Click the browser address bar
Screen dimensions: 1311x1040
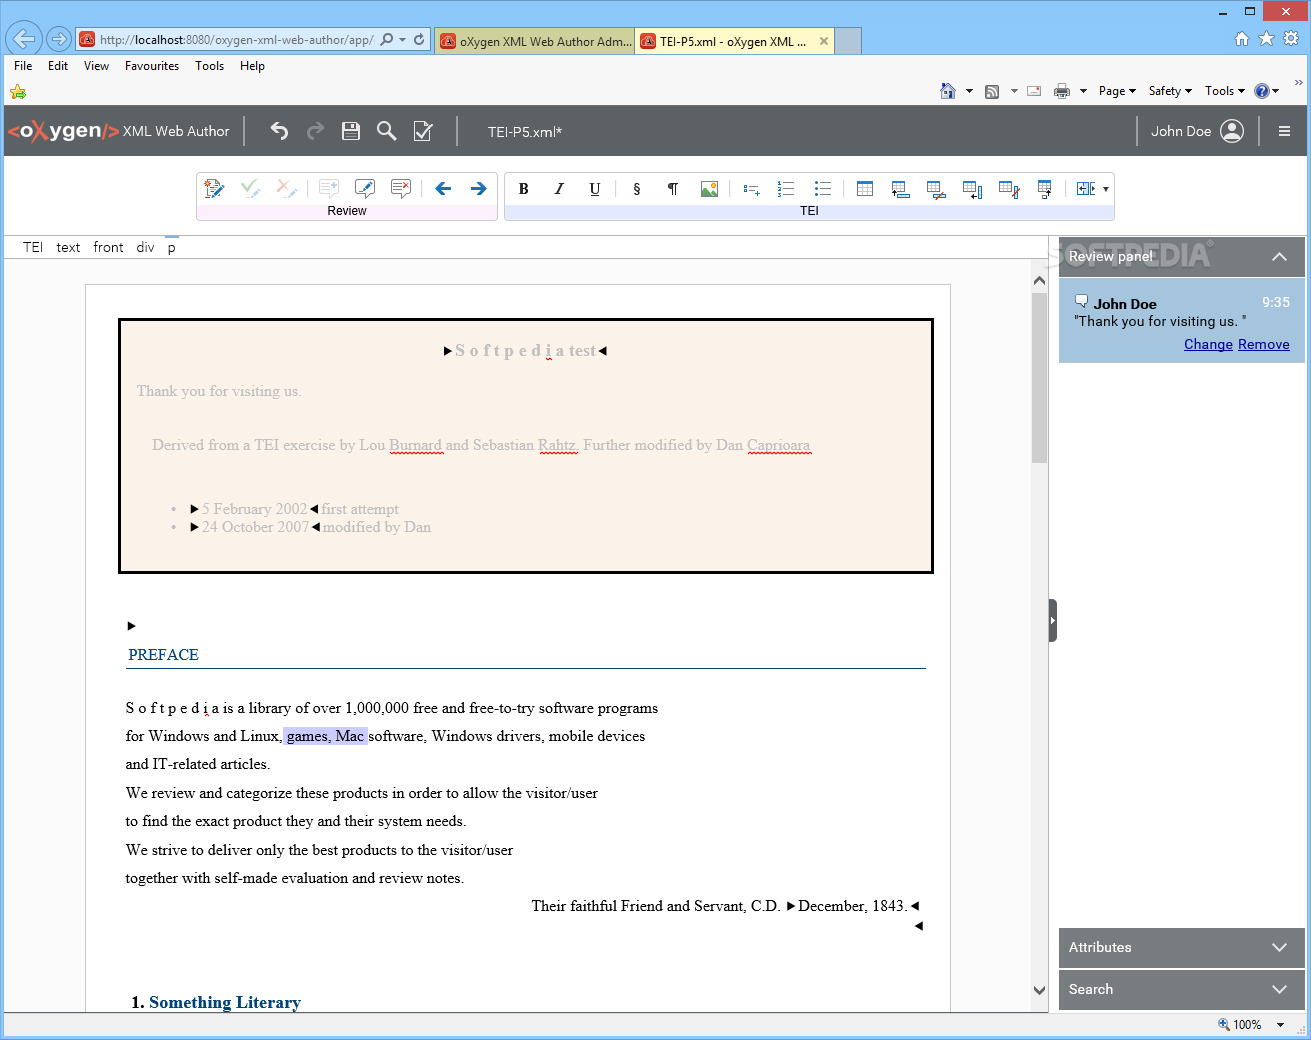237,40
